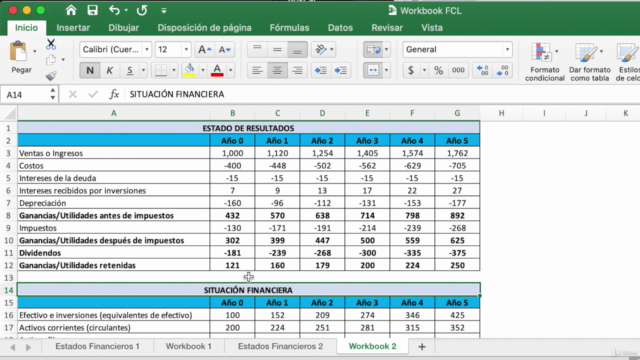Apply currency dollar format
The width and height of the screenshot is (640, 360).
(x=411, y=70)
